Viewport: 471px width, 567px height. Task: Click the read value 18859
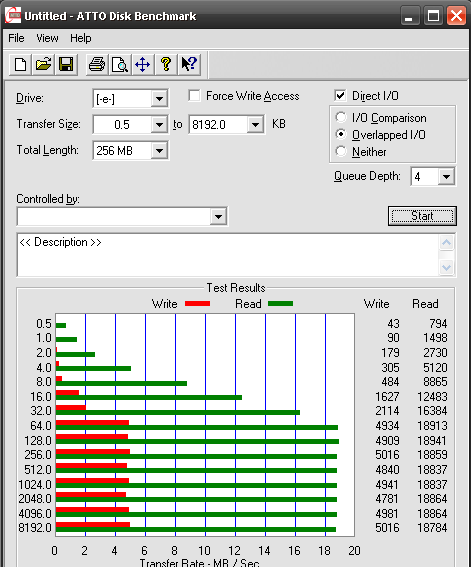tap(432, 455)
